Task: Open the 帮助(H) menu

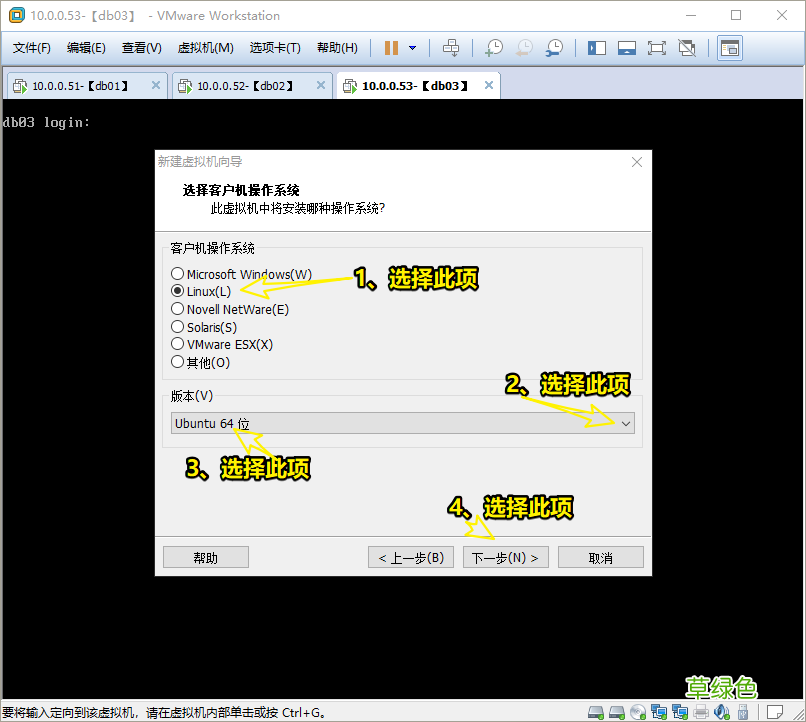Action: 337,48
